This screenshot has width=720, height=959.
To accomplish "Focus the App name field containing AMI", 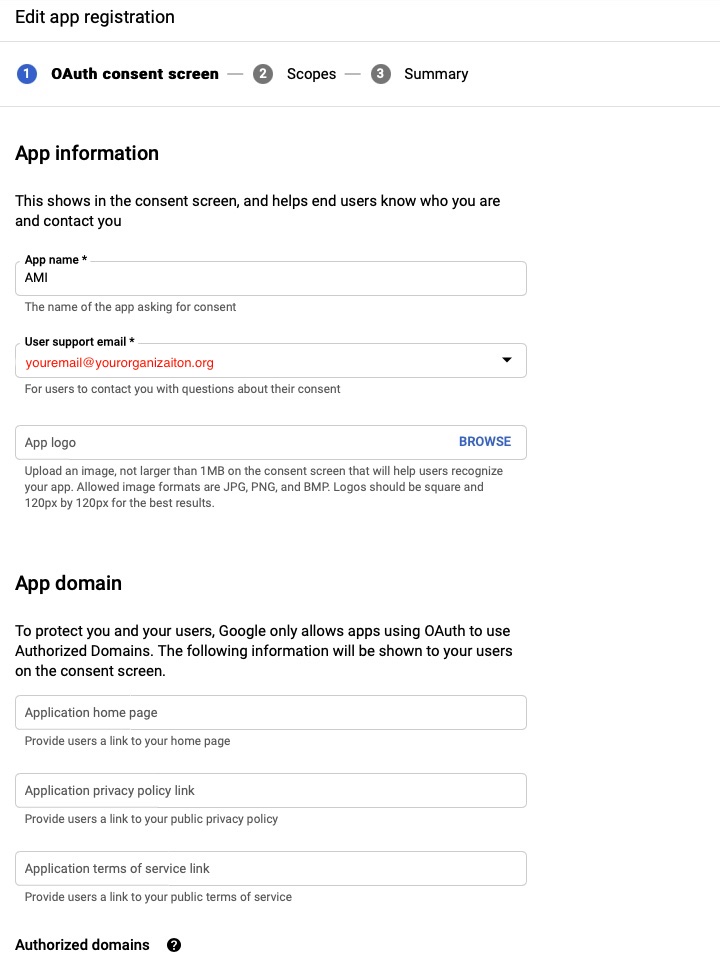I will tap(270, 278).
